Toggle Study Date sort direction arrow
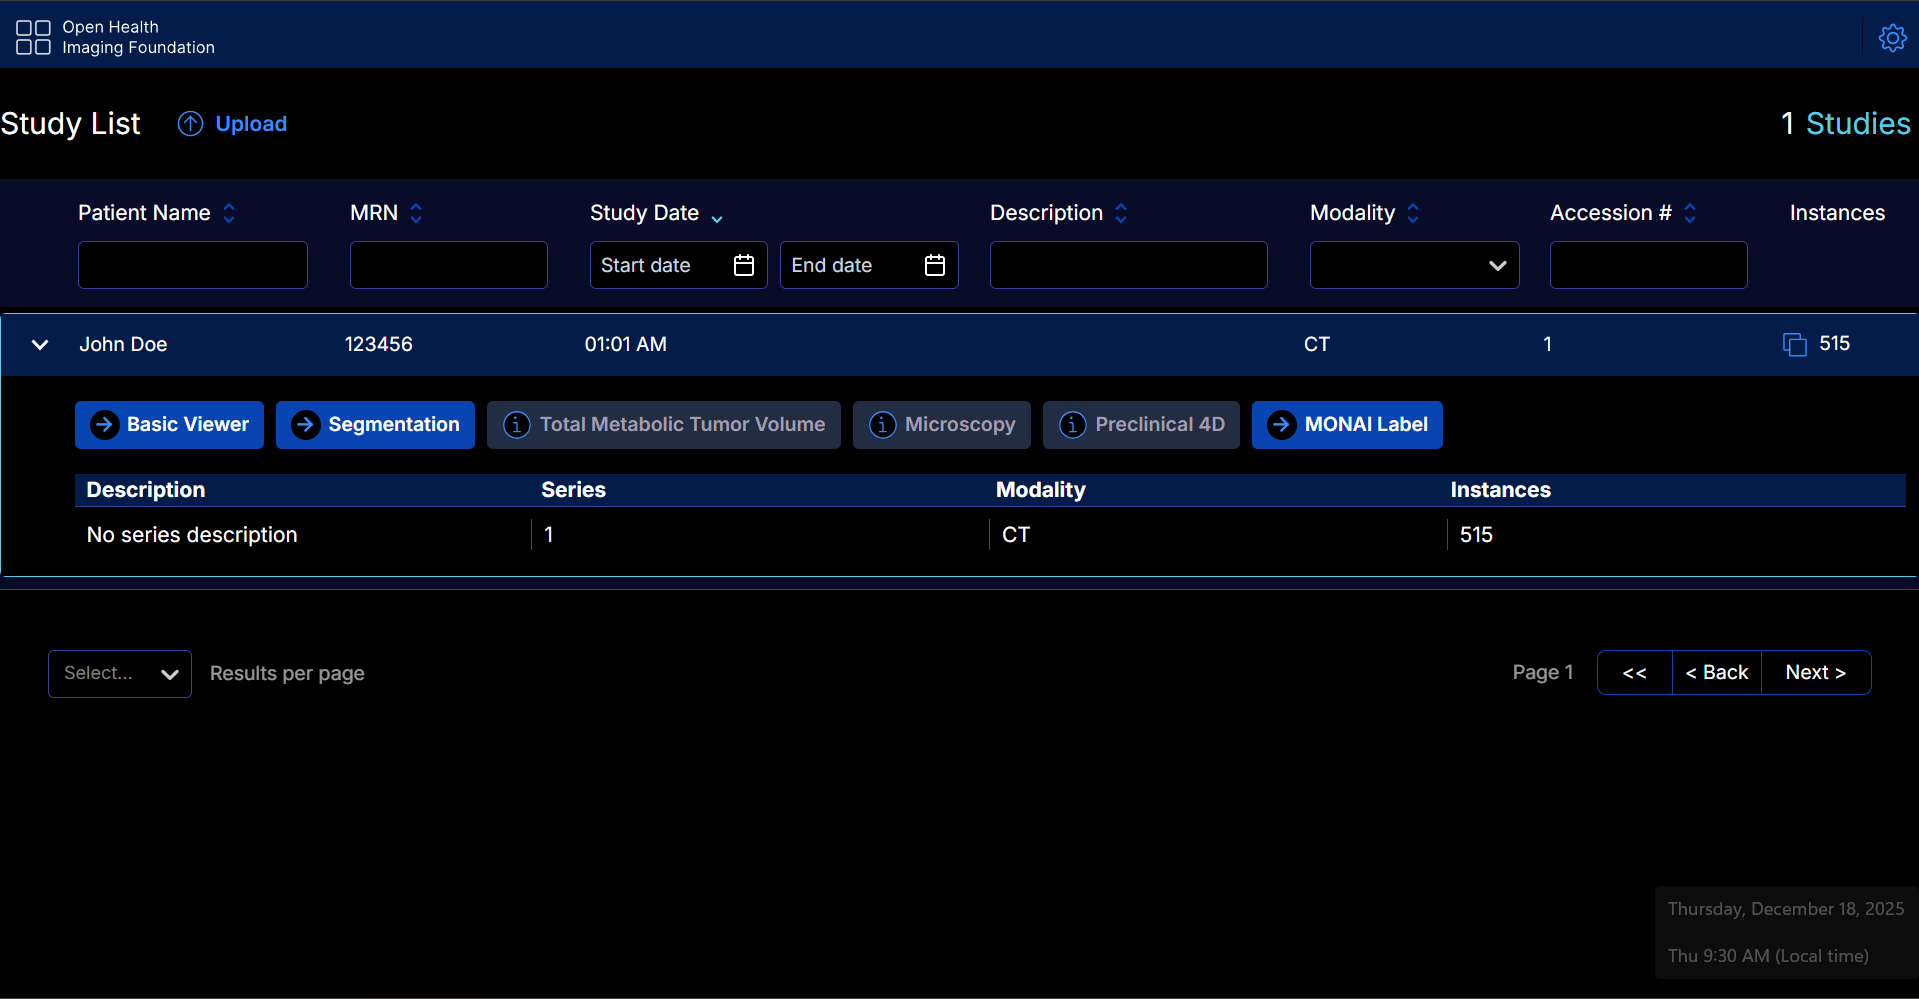Image resolution: width=1919 pixels, height=999 pixels. tap(717, 218)
